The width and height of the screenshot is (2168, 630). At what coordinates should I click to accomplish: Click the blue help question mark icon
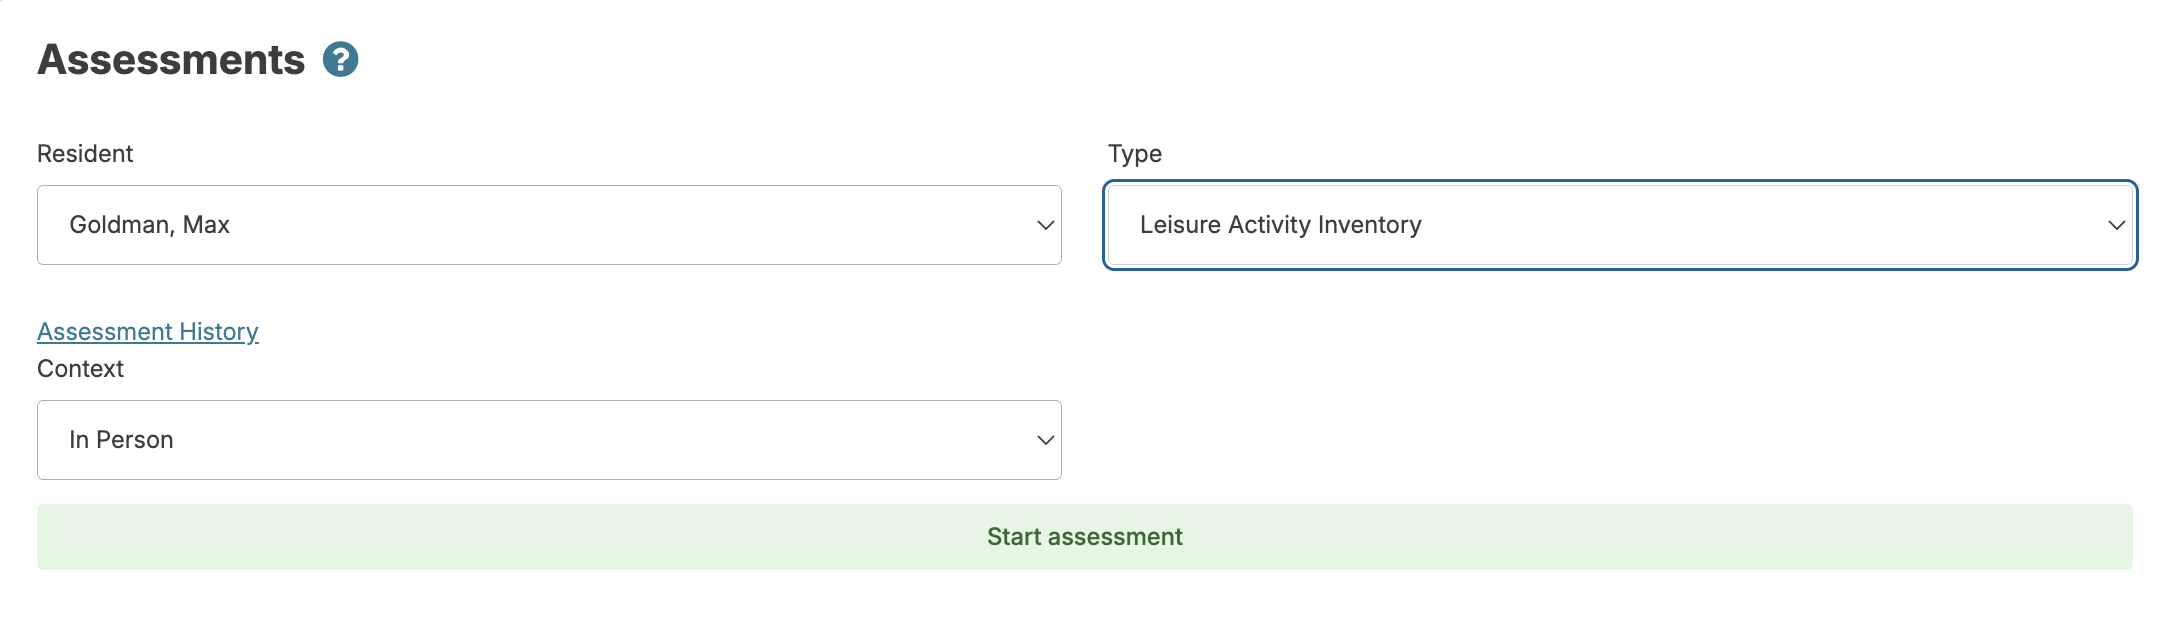(340, 60)
